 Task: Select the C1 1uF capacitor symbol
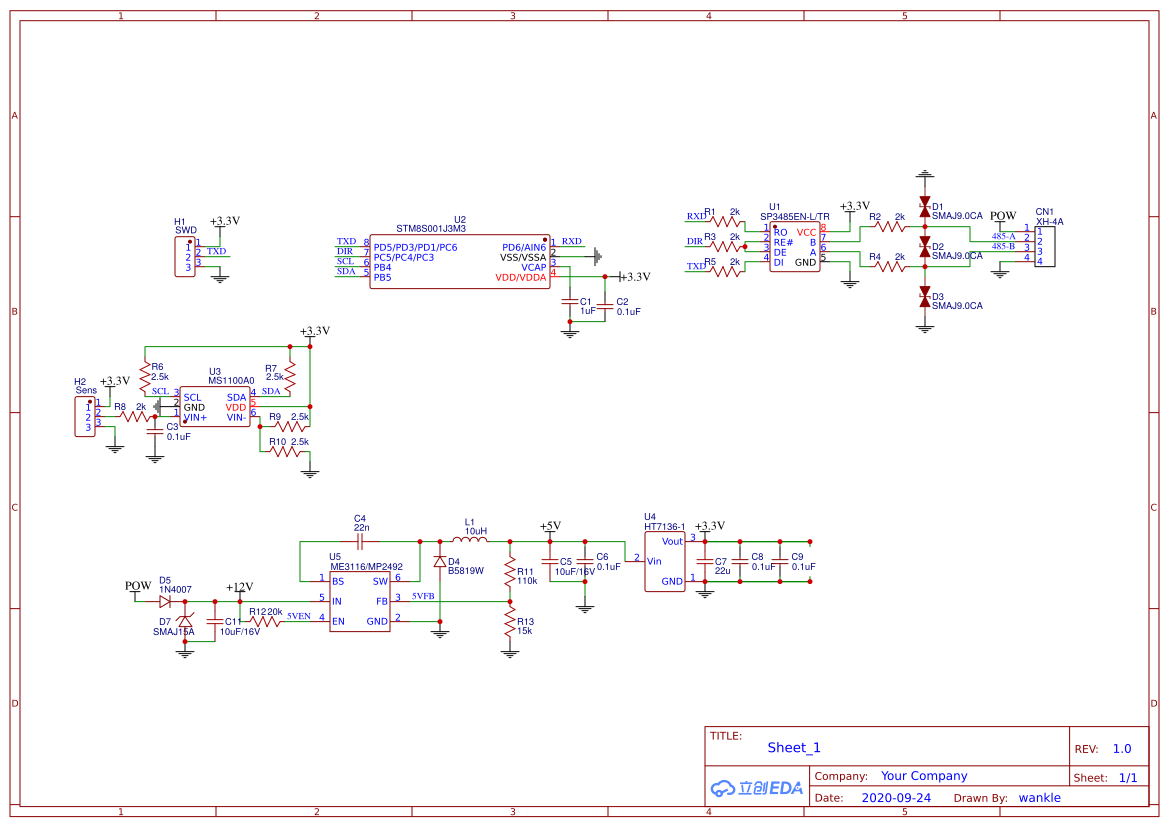click(570, 301)
